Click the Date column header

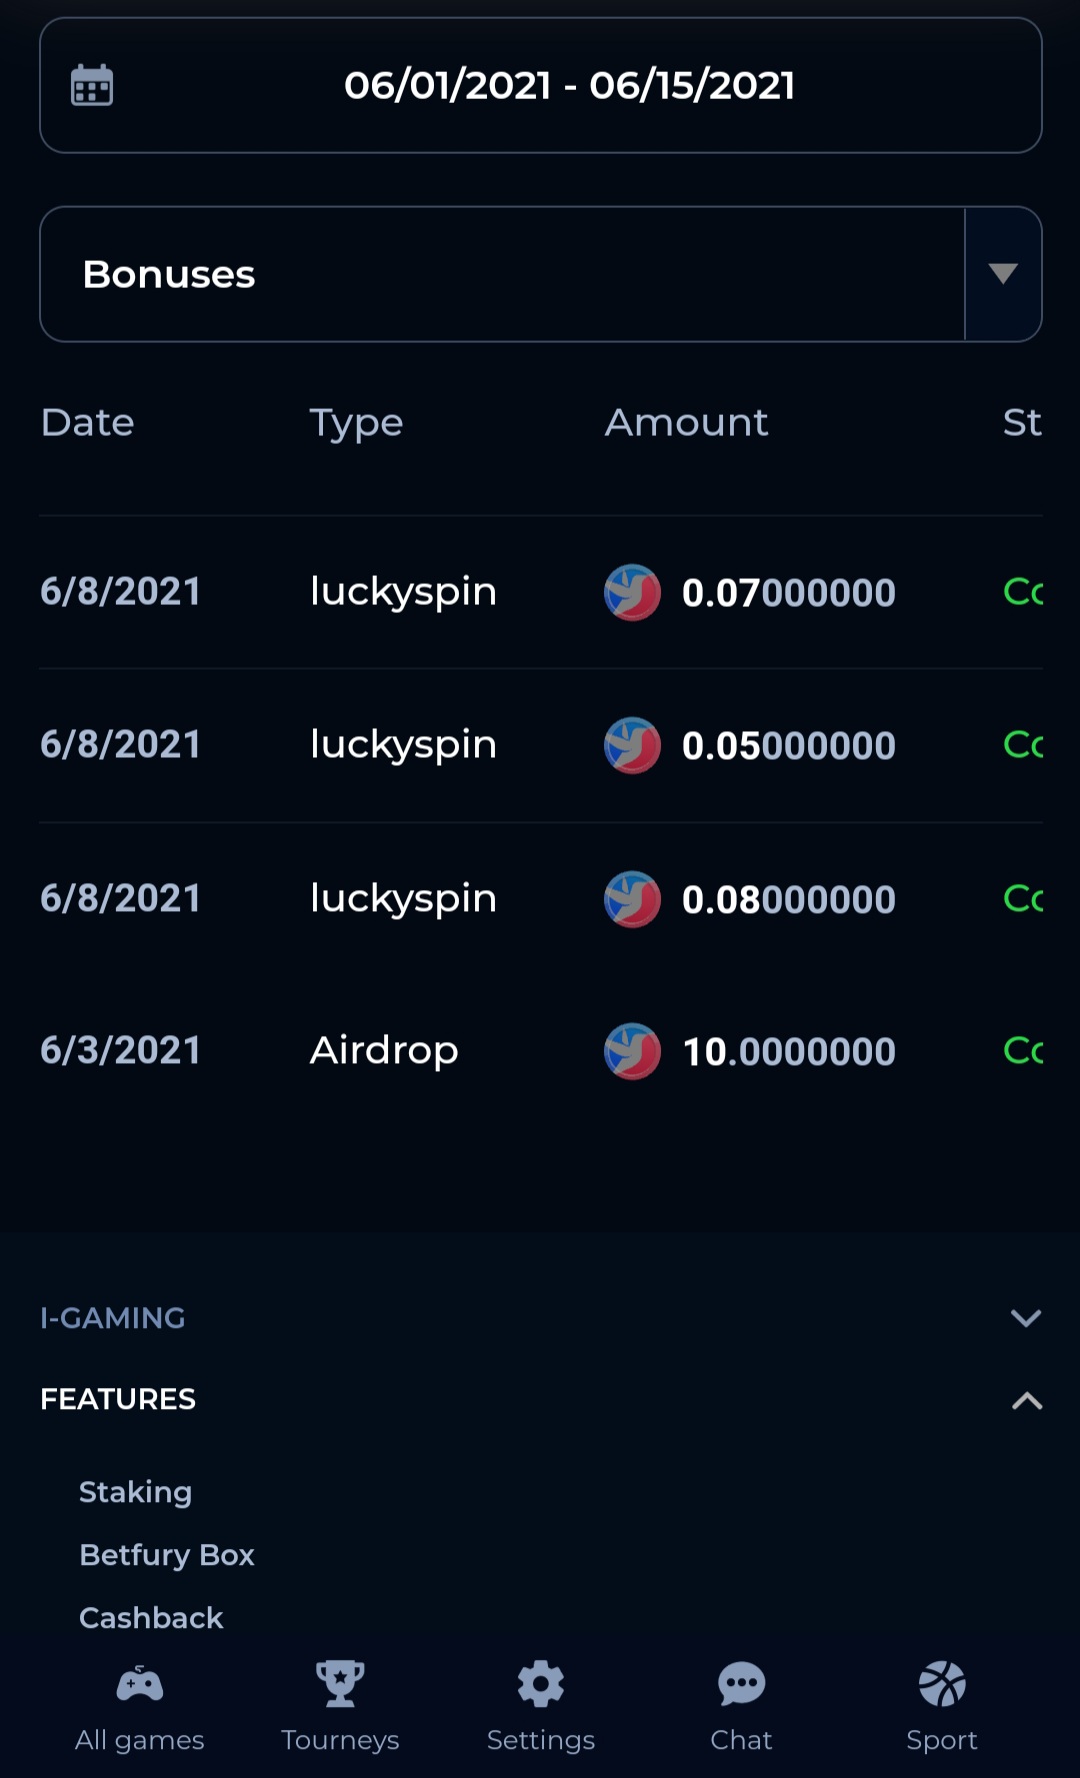pos(87,423)
